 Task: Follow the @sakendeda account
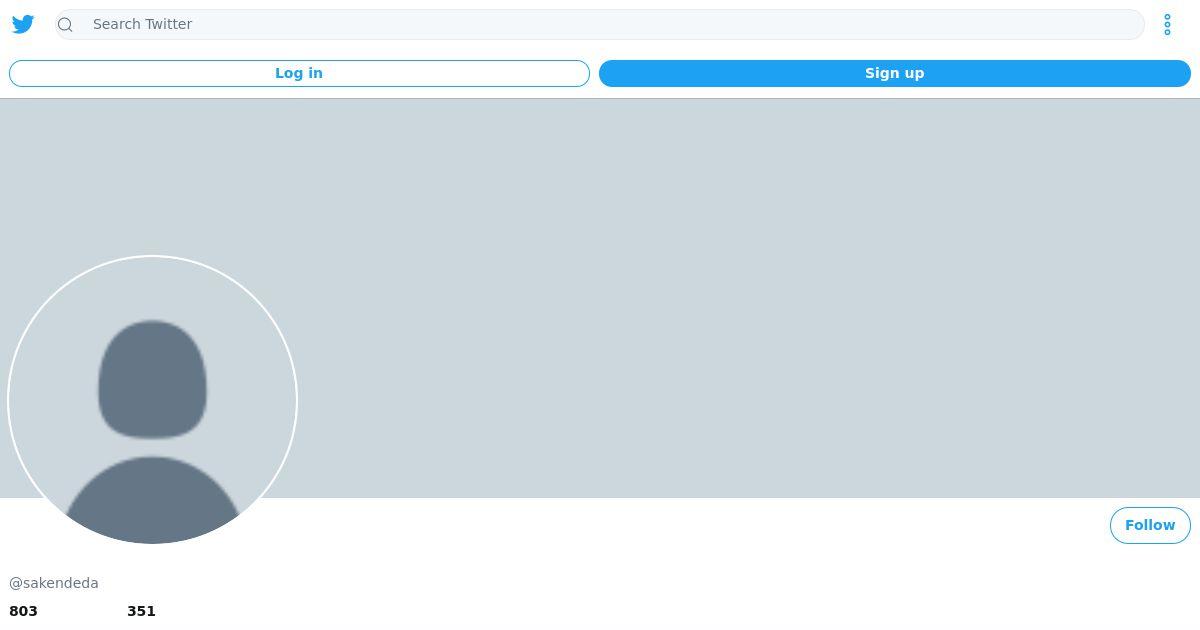click(x=1150, y=525)
